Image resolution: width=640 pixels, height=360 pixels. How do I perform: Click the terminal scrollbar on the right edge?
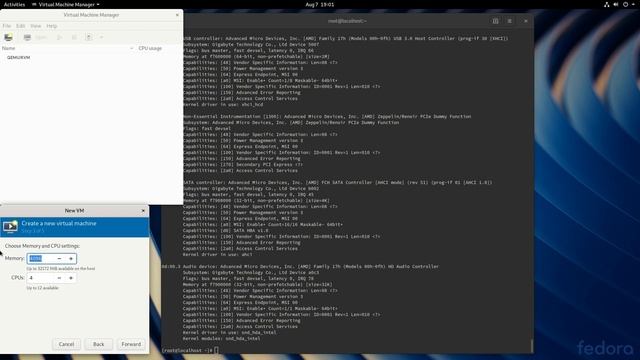[531, 345]
